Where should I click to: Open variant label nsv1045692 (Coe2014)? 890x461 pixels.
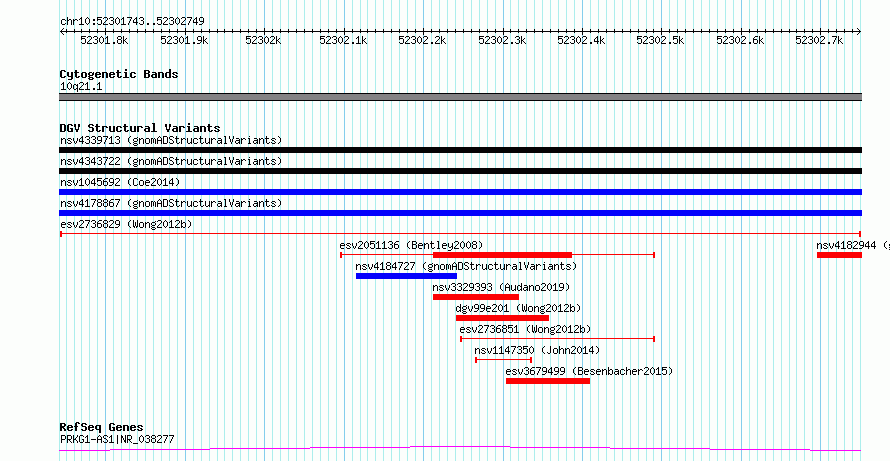tap(120, 182)
